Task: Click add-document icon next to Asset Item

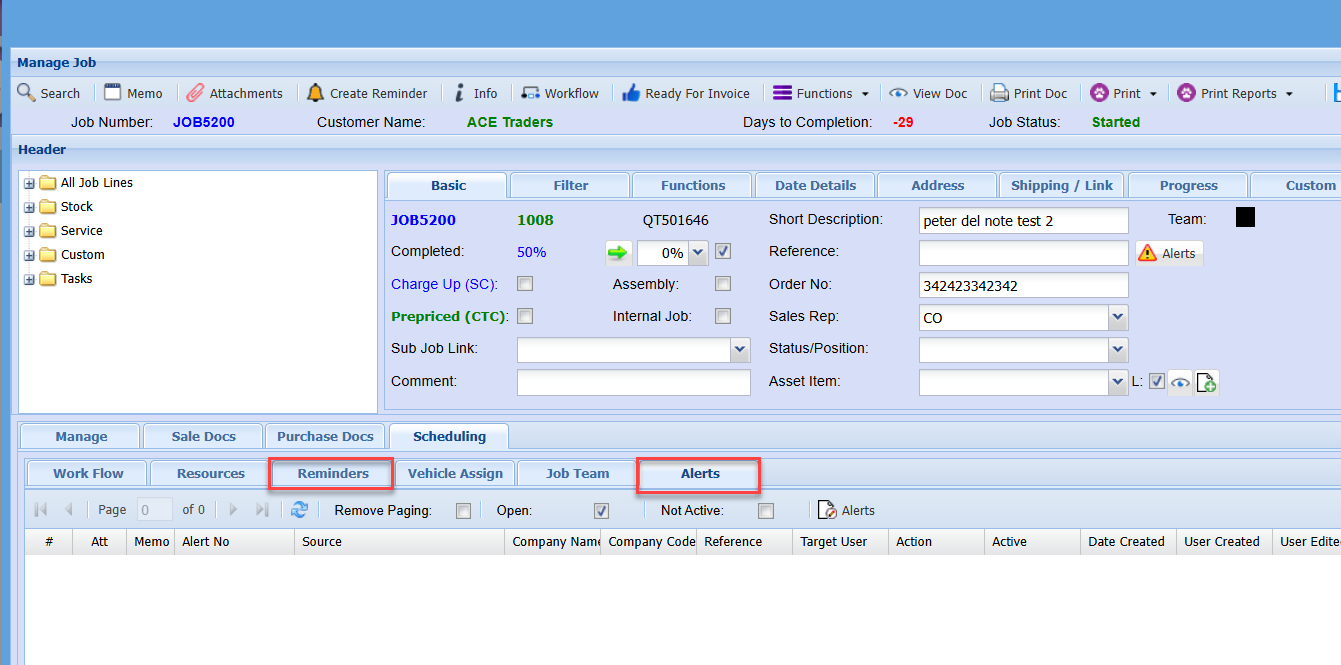Action: tap(1206, 382)
